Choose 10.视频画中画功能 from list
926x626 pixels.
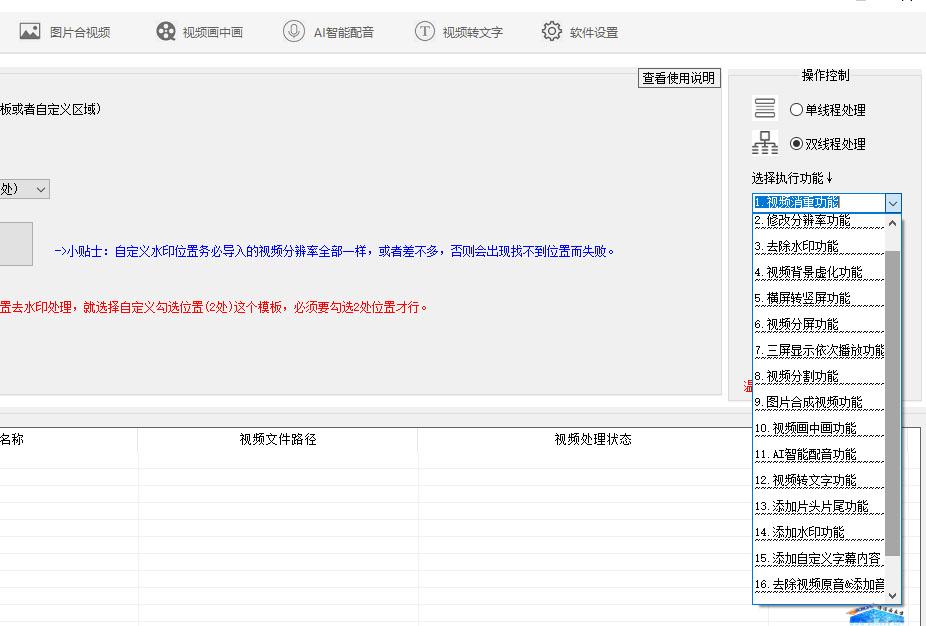819,428
